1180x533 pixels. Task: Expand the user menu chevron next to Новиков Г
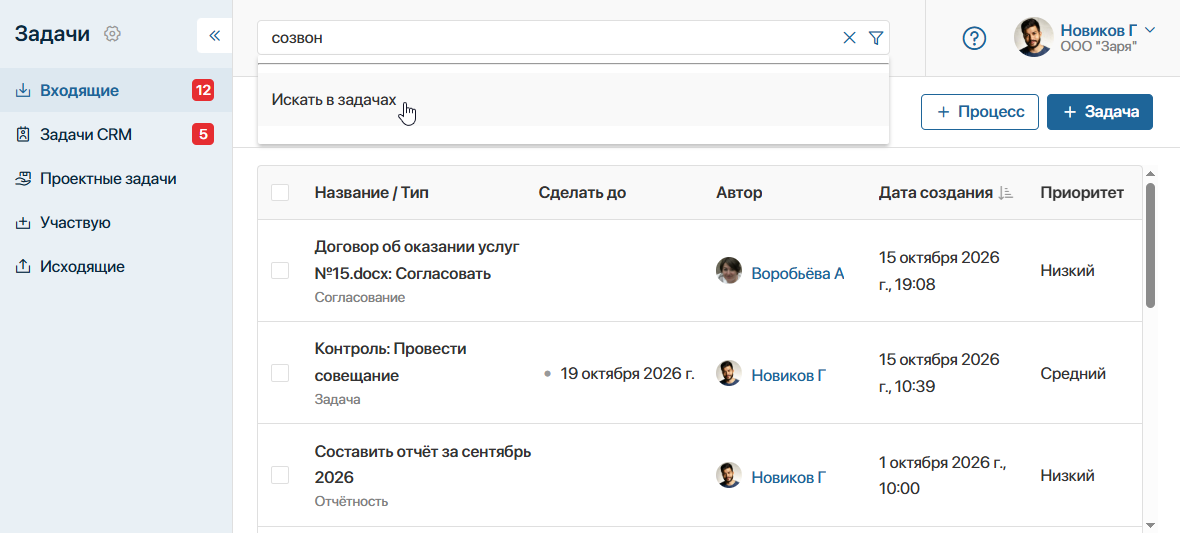pos(1149,30)
